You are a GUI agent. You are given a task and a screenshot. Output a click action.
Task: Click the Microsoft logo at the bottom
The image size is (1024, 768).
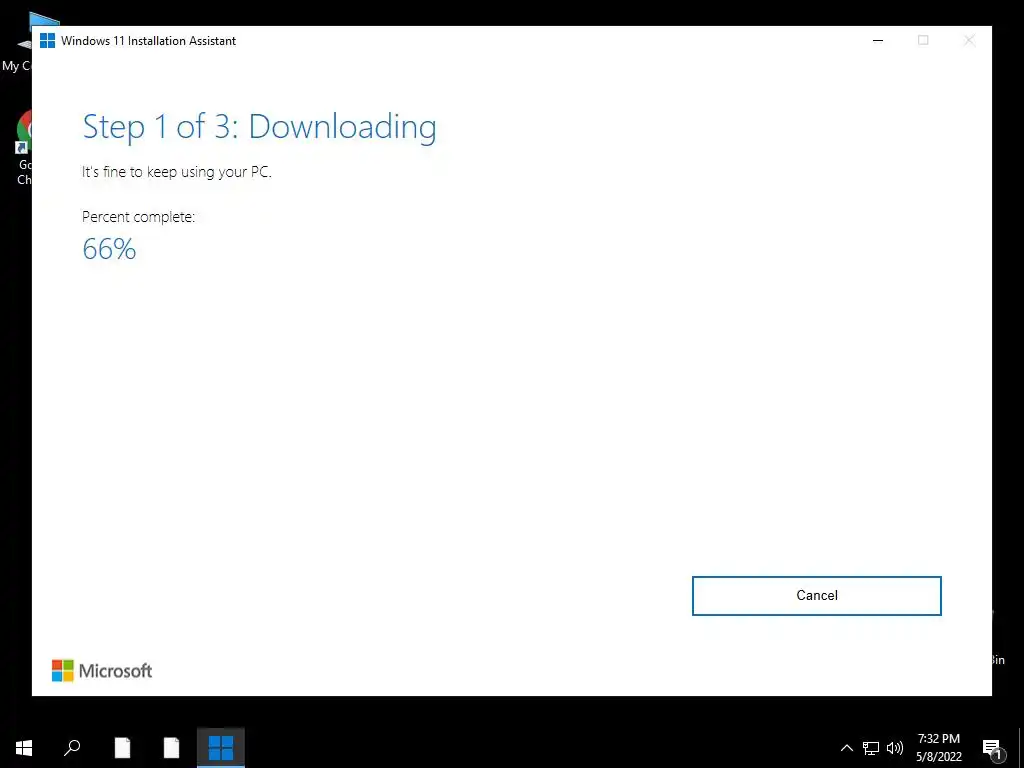coord(102,671)
